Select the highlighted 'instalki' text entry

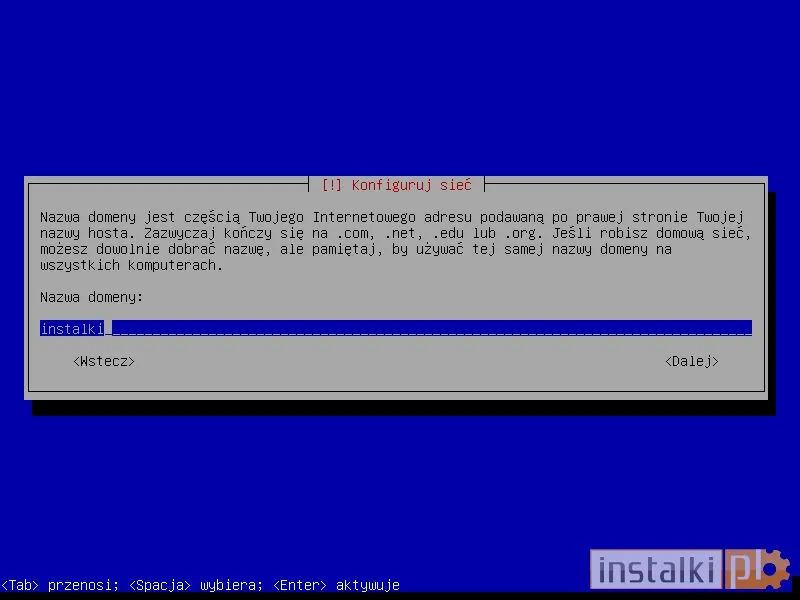click(71, 328)
